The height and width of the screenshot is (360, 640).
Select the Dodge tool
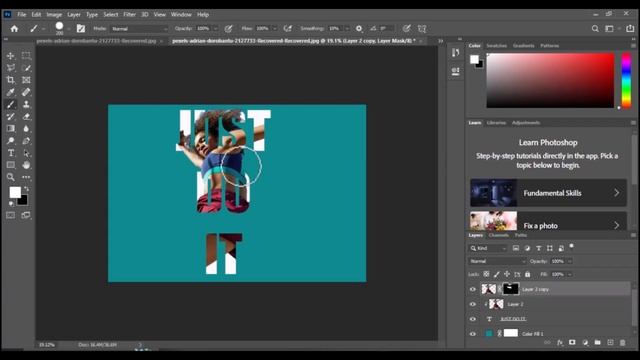pos(11,141)
